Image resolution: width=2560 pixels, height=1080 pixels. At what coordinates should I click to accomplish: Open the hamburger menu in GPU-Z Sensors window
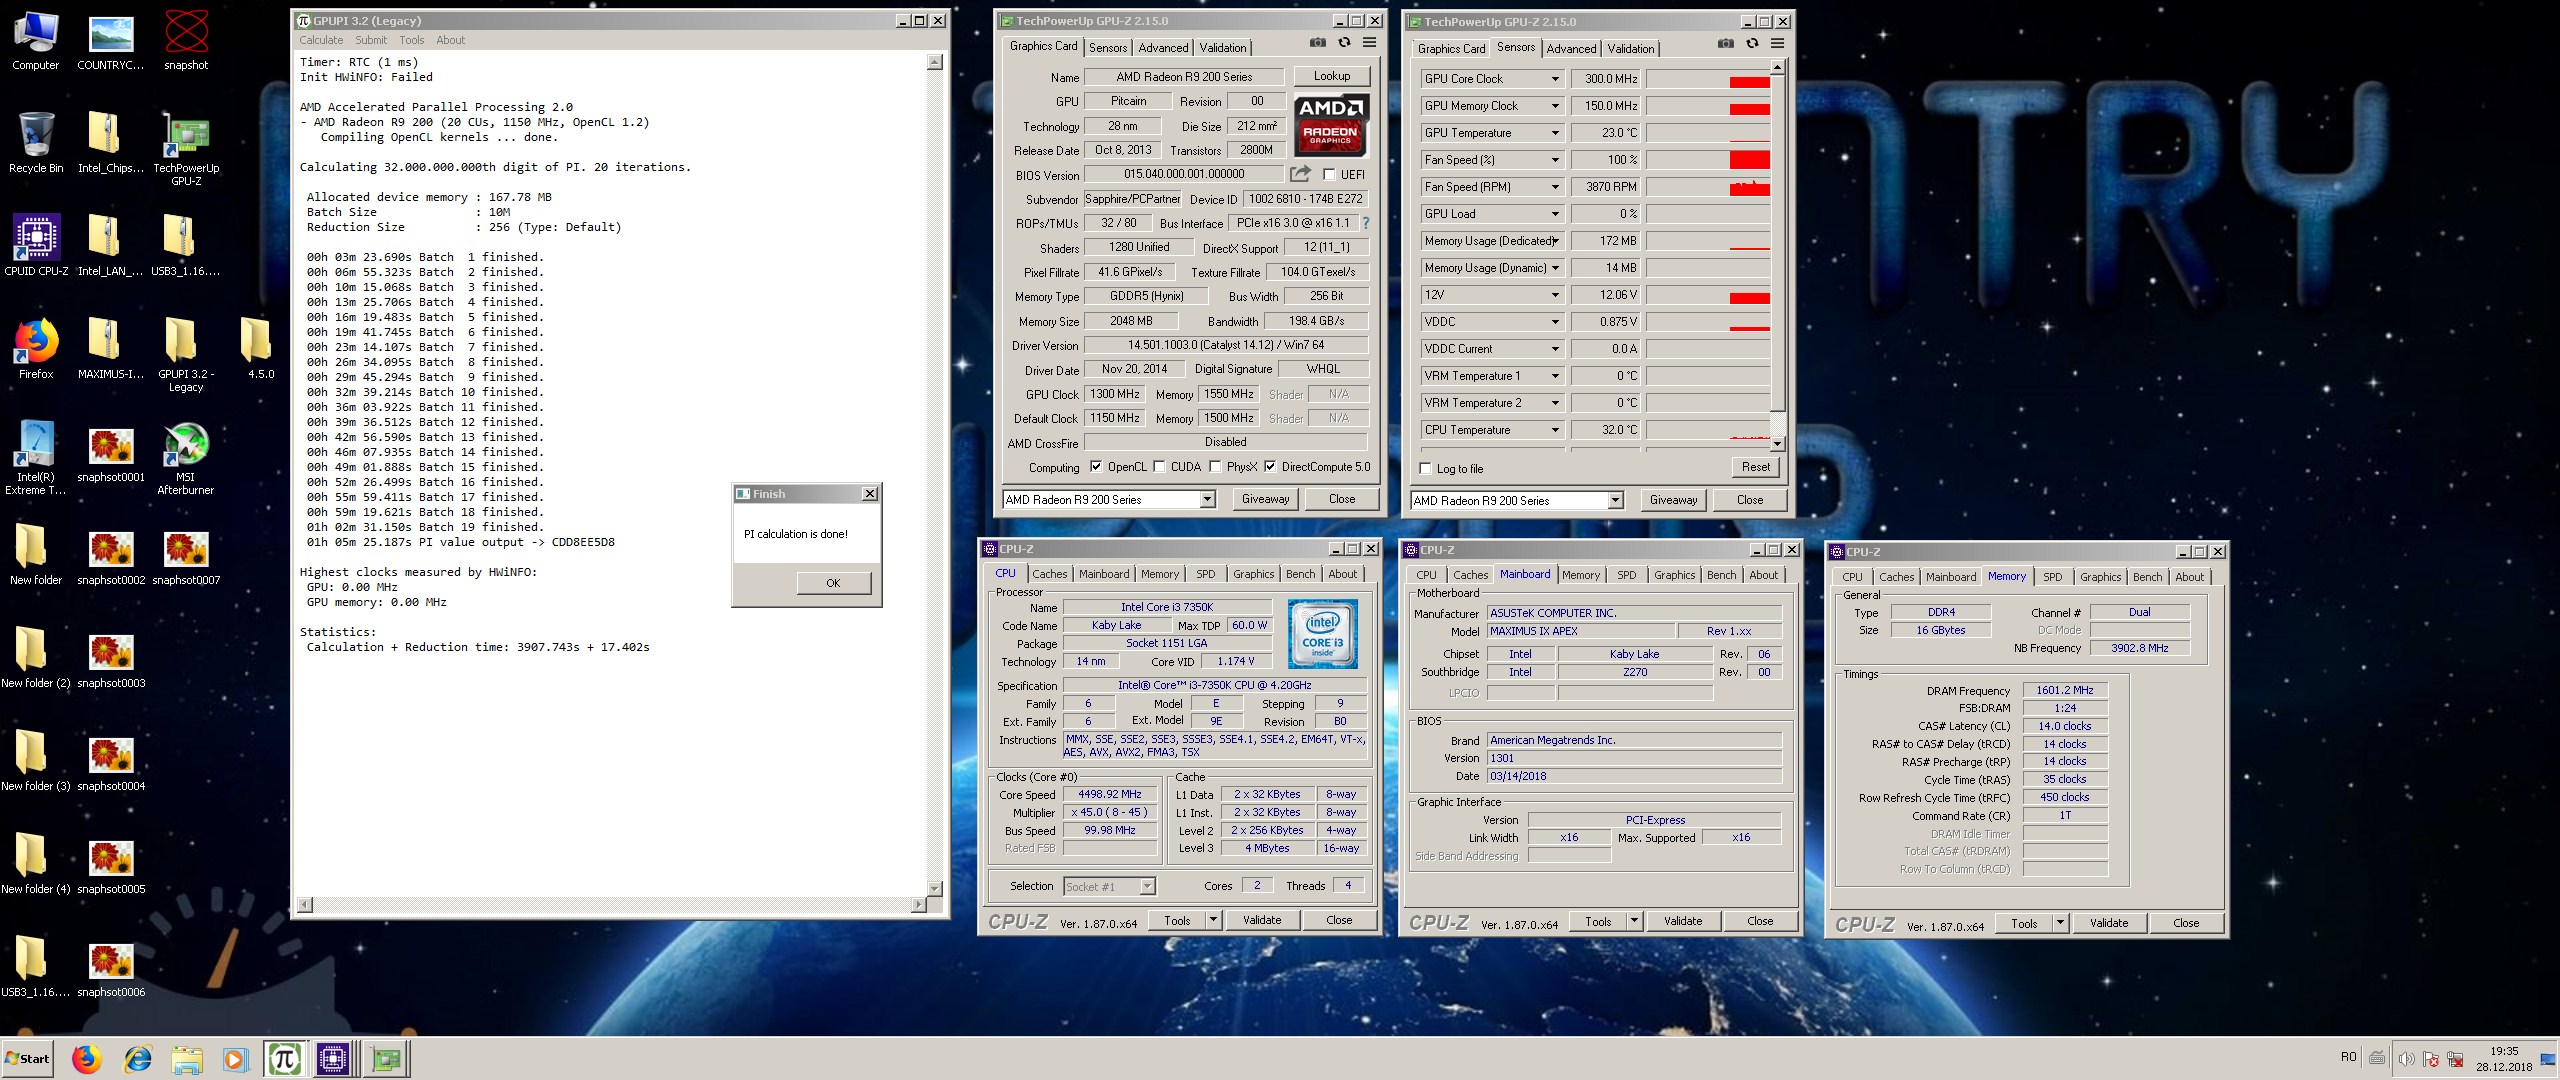(1777, 44)
